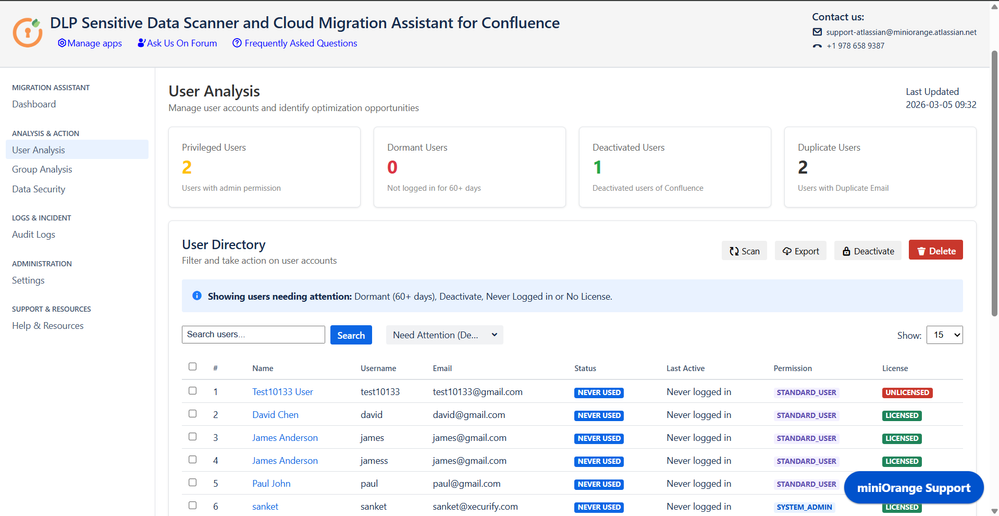This screenshot has width=999, height=516.
Task: Go to Group Analysis in sidebar
Action: pos(42,170)
